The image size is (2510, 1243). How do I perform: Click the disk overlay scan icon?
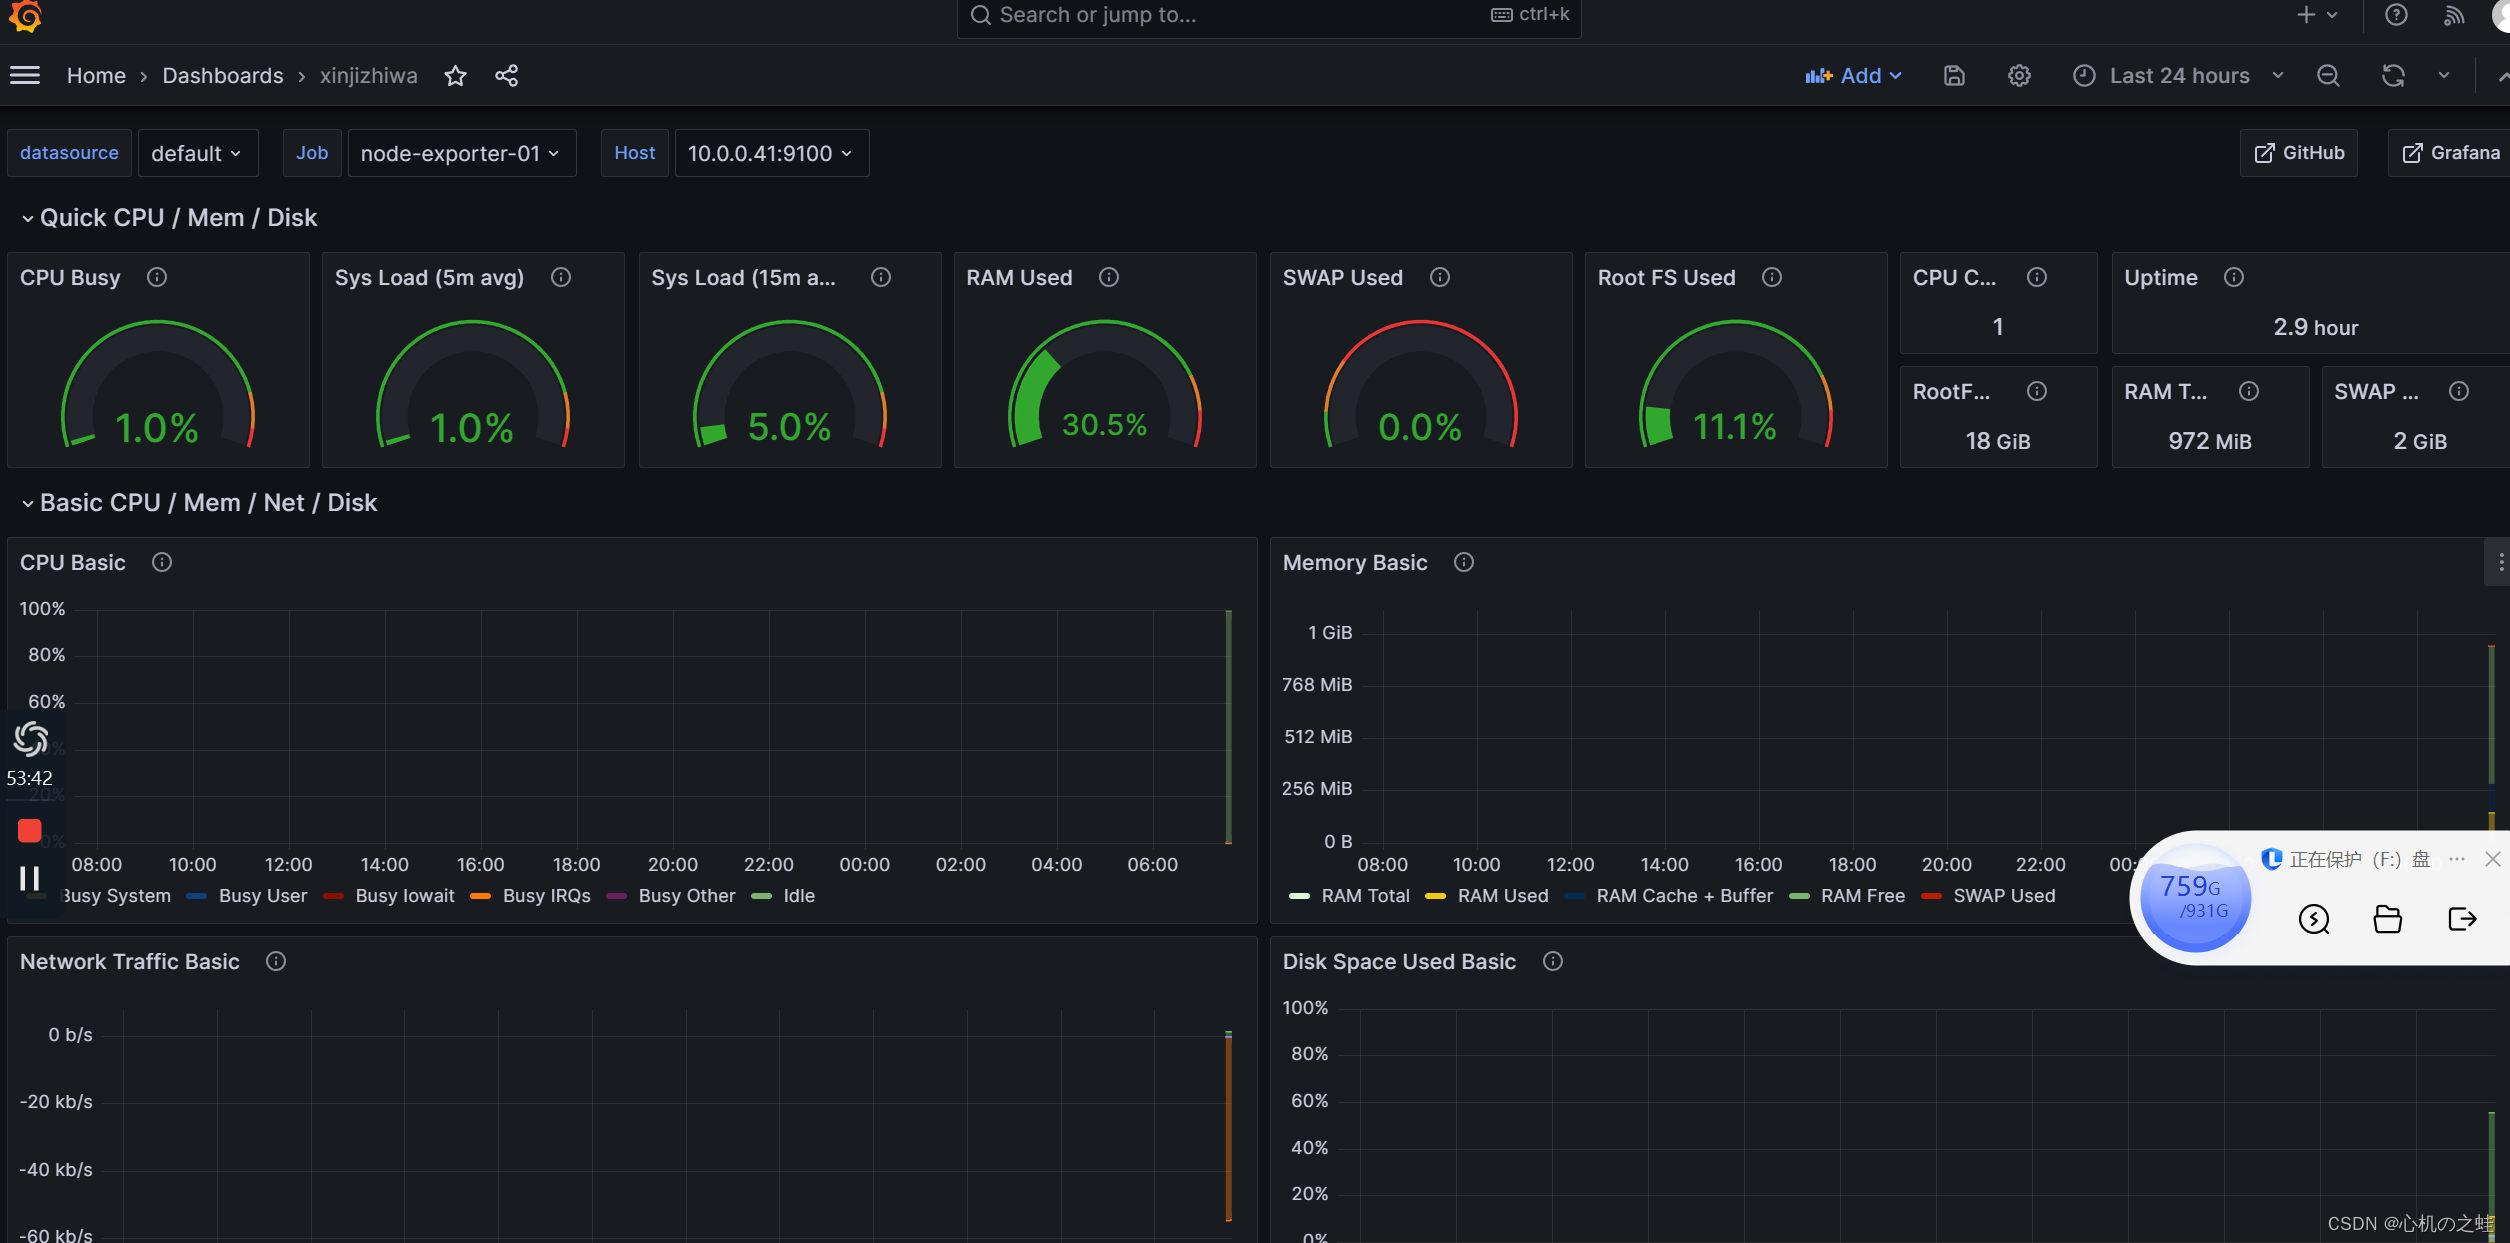point(2314,918)
